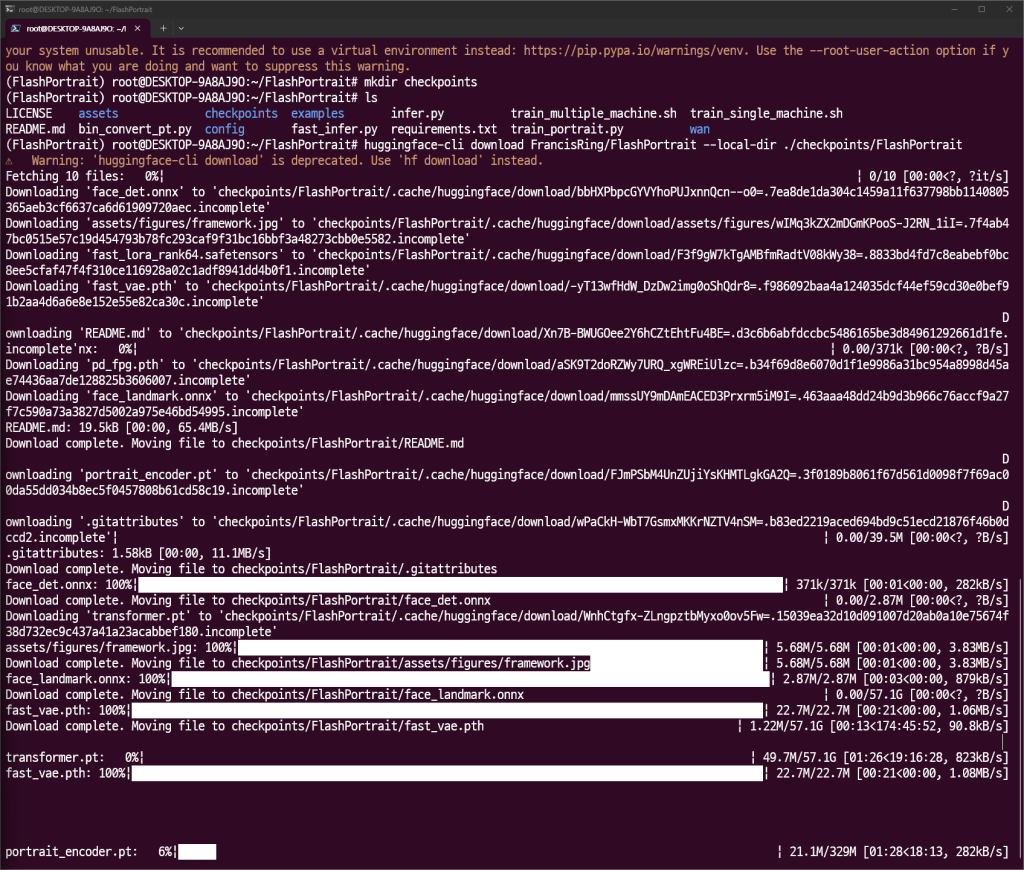Click the portrait_encoder.pt 6% progress bar
This screenshot has height=870, width=1024.
tap(197, 852)
